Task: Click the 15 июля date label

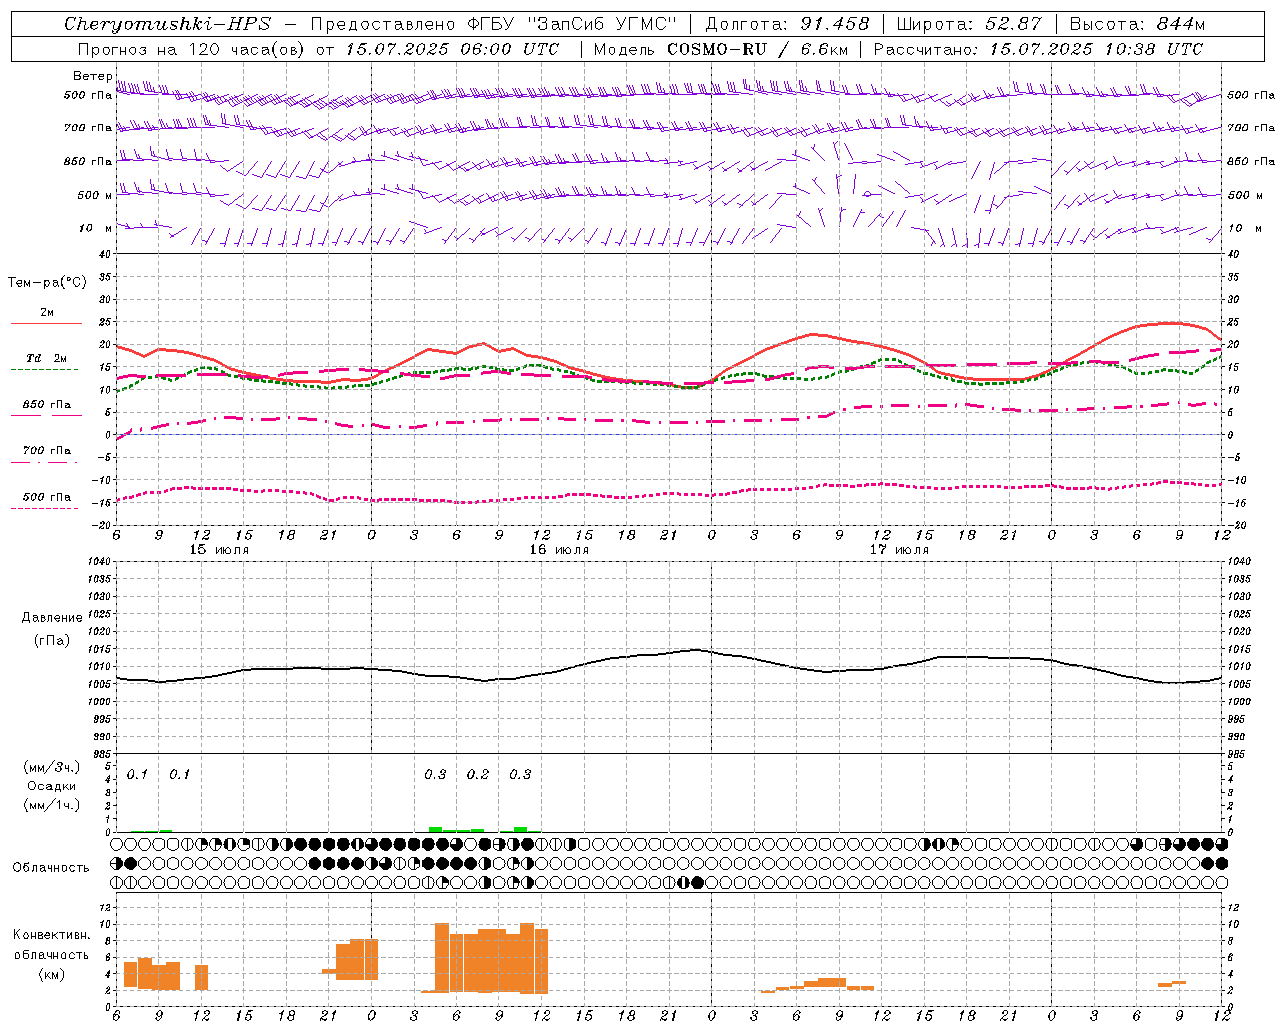Action: tap(219, 550)
